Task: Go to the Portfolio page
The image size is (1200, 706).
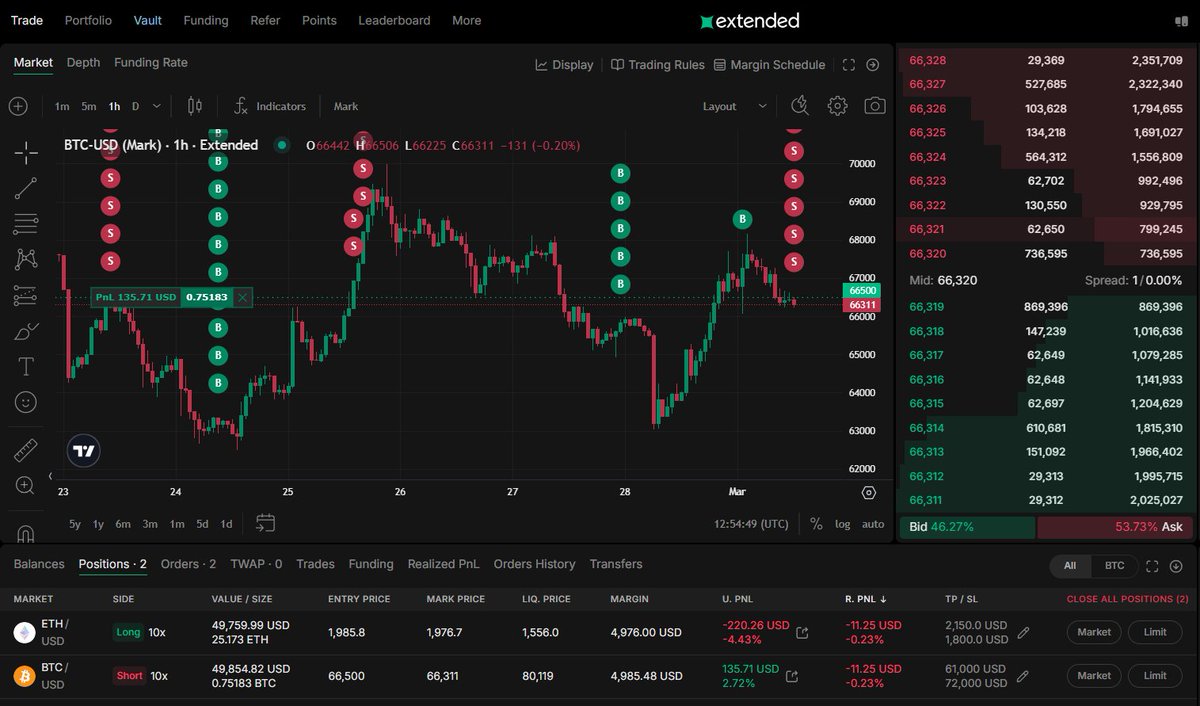Action: pyautogui.click(x=88, y=20)
